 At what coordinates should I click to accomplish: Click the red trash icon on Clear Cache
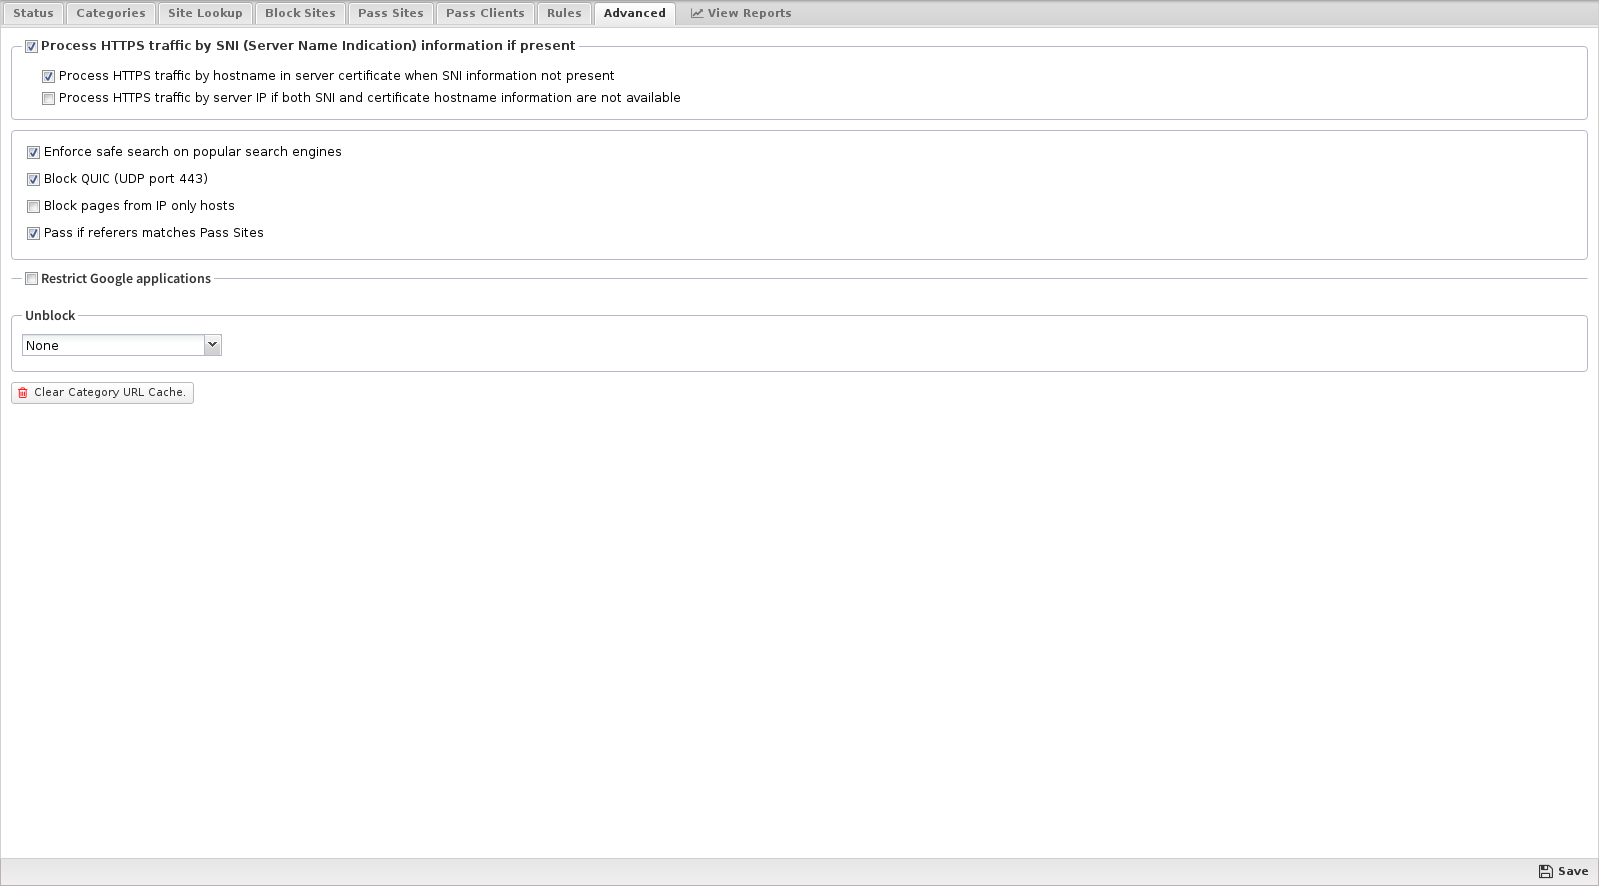tap(23, 393)
